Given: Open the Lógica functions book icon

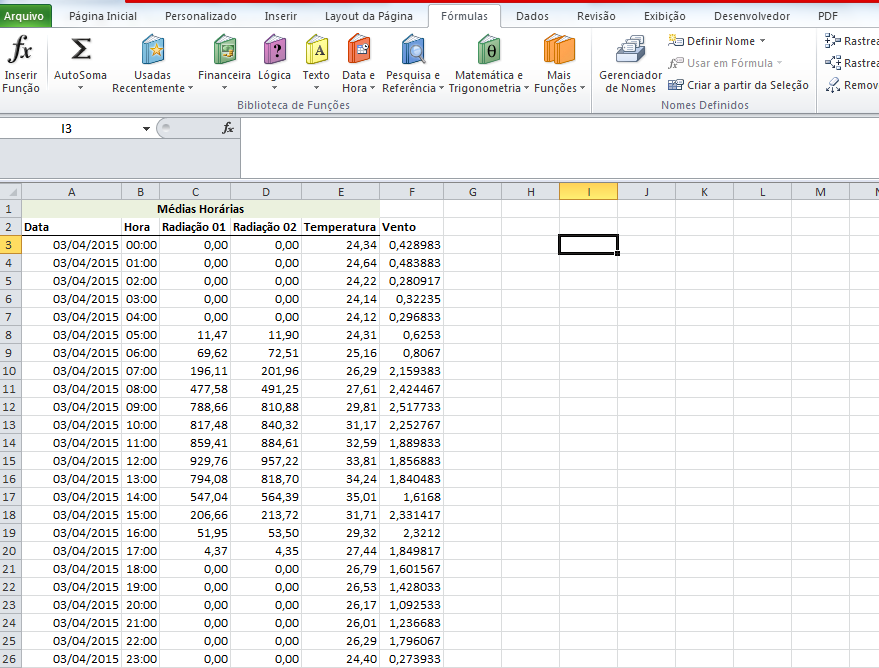Looking at the screenshot, I should coord(274,50).
